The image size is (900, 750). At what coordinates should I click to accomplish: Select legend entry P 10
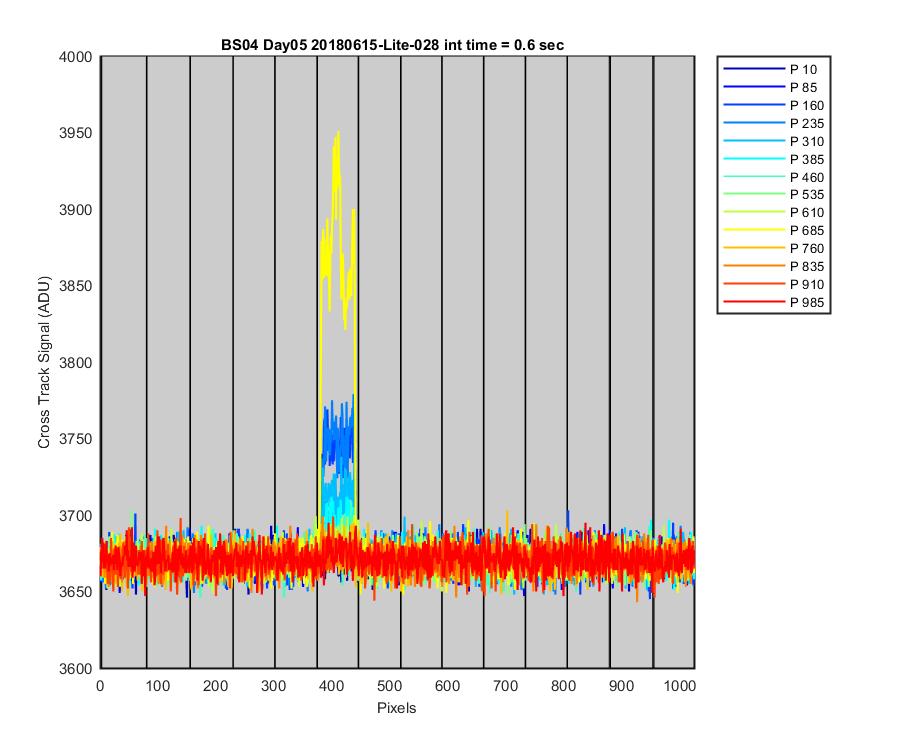click(773, 69)
